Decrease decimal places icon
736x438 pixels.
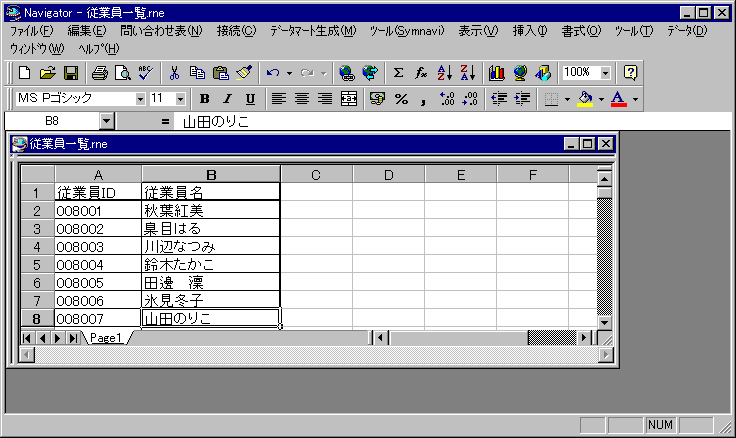pos(470,99)
